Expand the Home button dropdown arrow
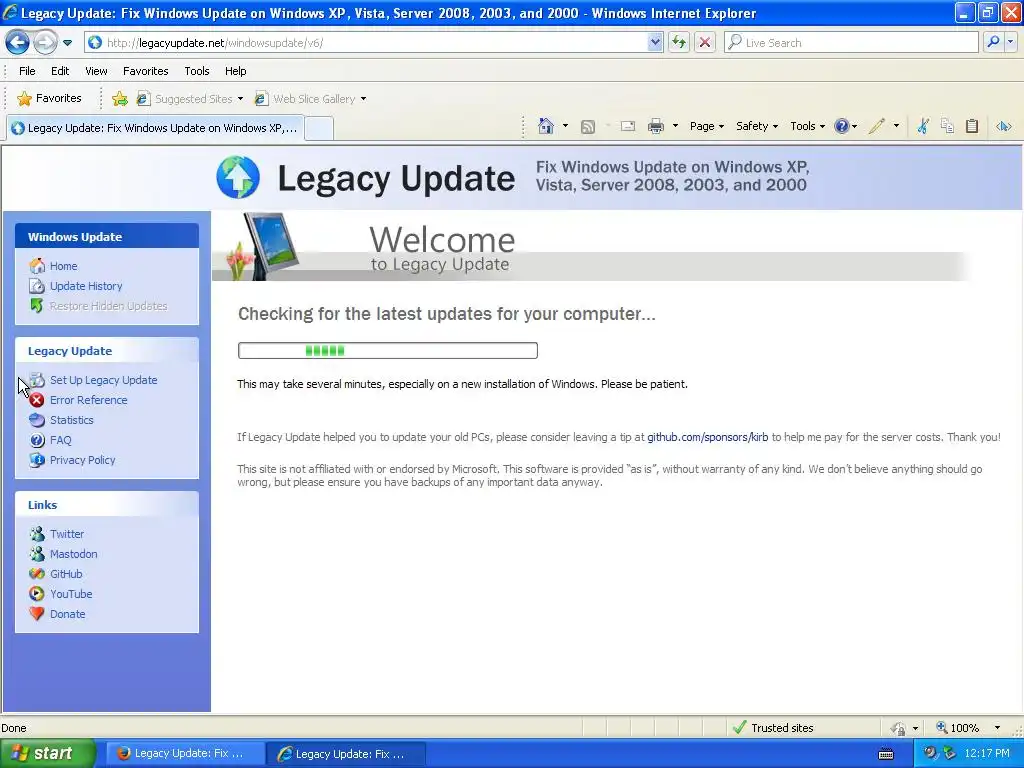 tap(566, 126)
